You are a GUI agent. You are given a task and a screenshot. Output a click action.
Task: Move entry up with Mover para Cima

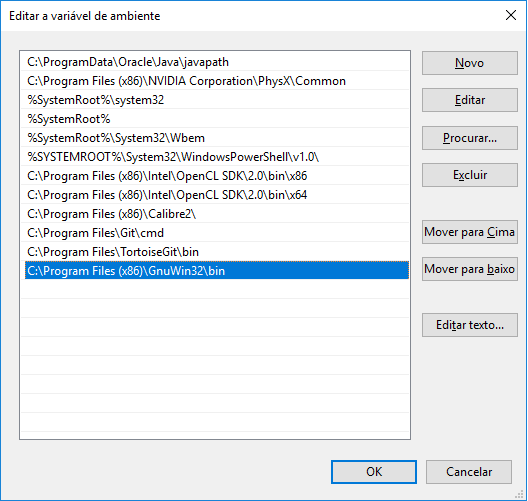[470, 232]
